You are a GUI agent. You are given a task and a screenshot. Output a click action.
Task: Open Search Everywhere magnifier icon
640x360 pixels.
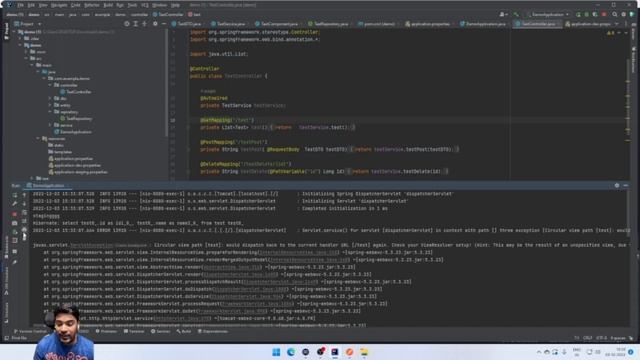[615, 15]
